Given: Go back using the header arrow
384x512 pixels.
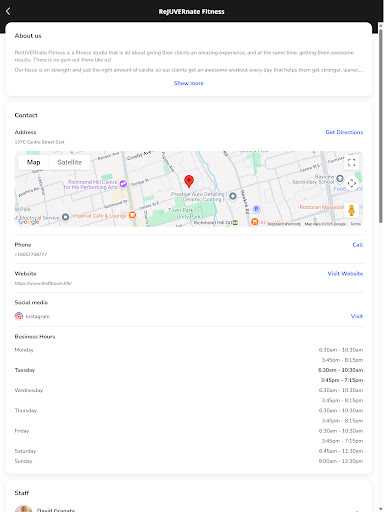Looking at the screenshot, I should point(8,11).
